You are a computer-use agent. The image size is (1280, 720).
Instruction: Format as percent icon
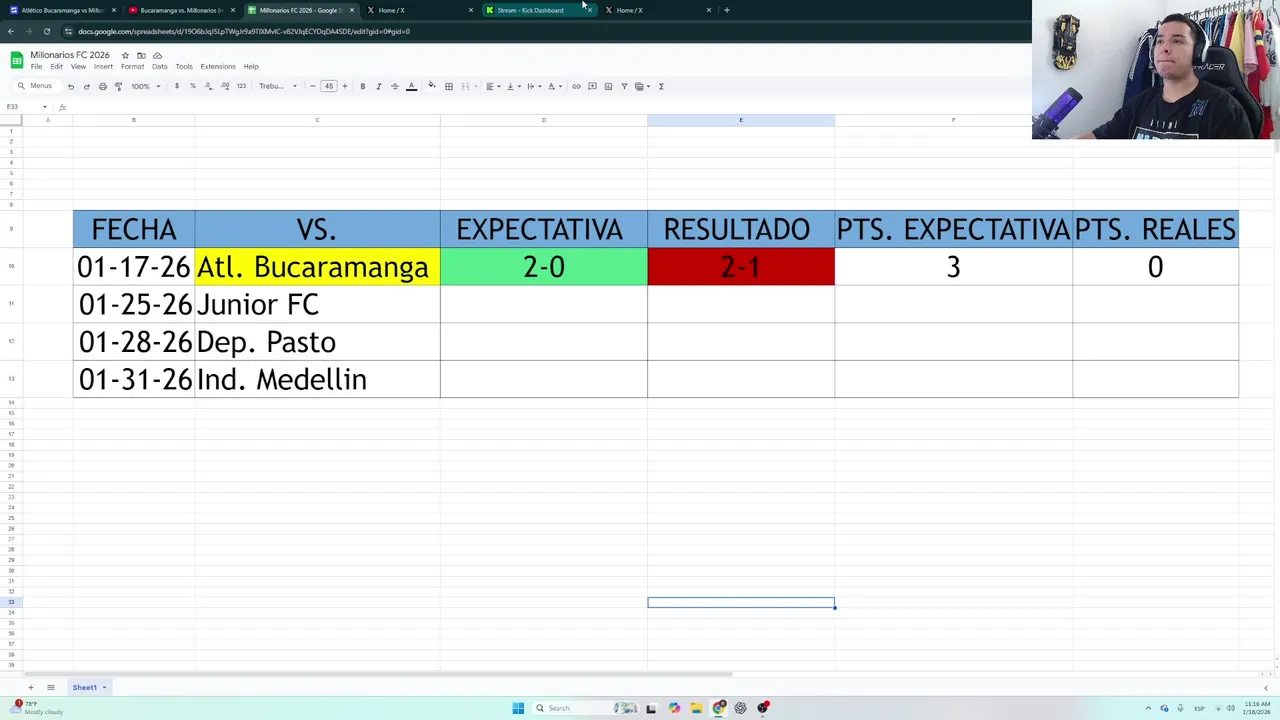193,86
